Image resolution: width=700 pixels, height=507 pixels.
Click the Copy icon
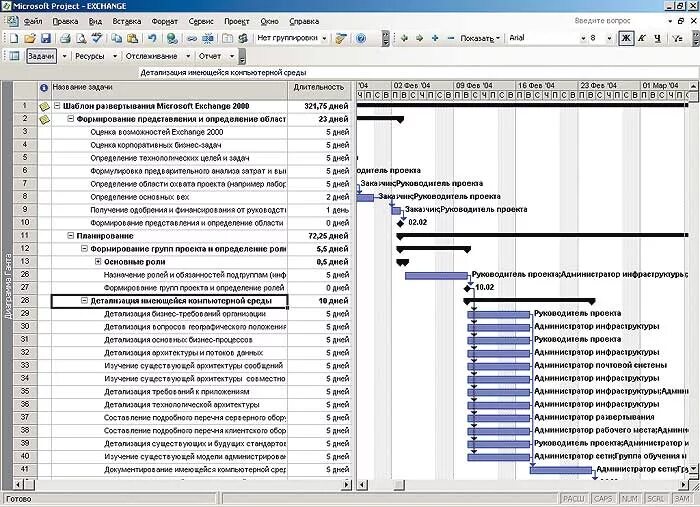[117, 38]
